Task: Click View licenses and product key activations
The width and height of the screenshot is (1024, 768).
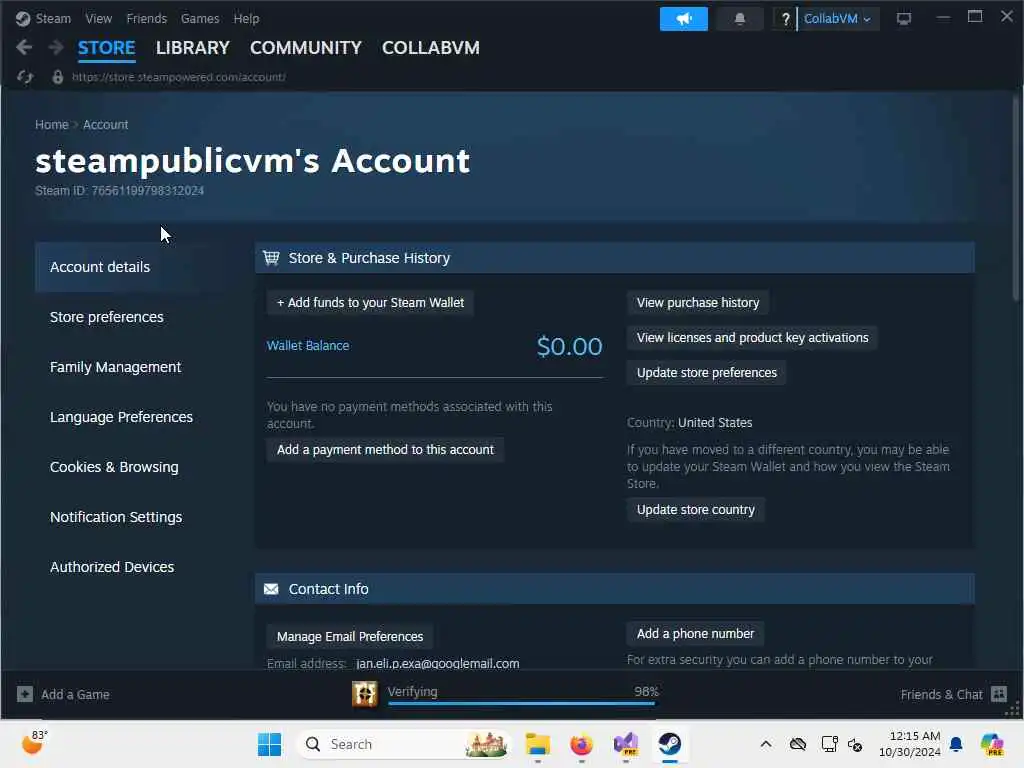Action: tap(752, 338)
